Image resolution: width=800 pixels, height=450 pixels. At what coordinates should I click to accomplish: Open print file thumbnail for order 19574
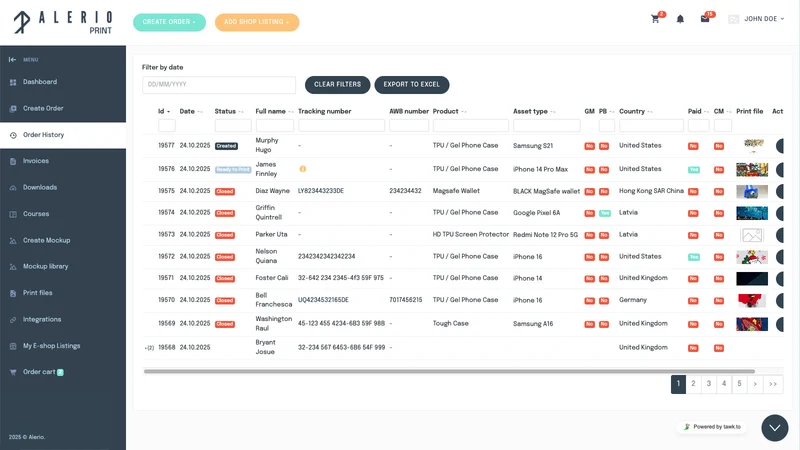[752, 213]
